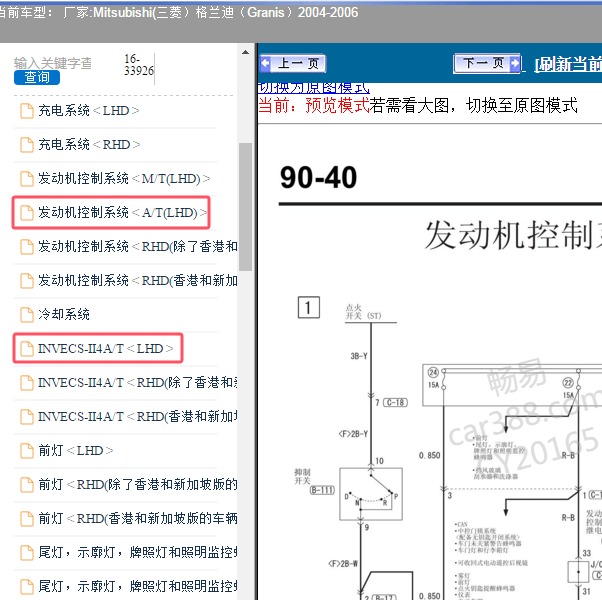
Task: Click document icon beside 充电系统 <LHD>
Action: (26, 111)
